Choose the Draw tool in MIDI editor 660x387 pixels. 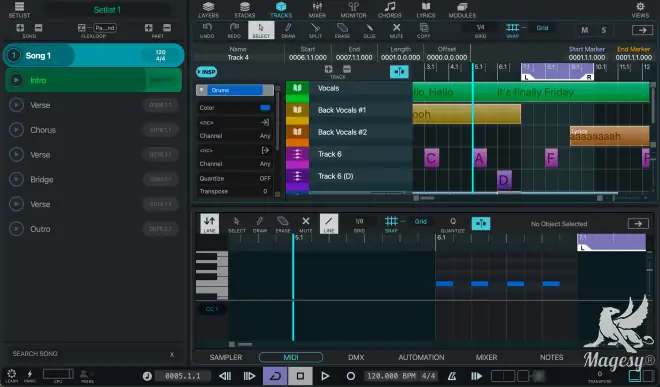pyautogui.click(x=260, y=224)
